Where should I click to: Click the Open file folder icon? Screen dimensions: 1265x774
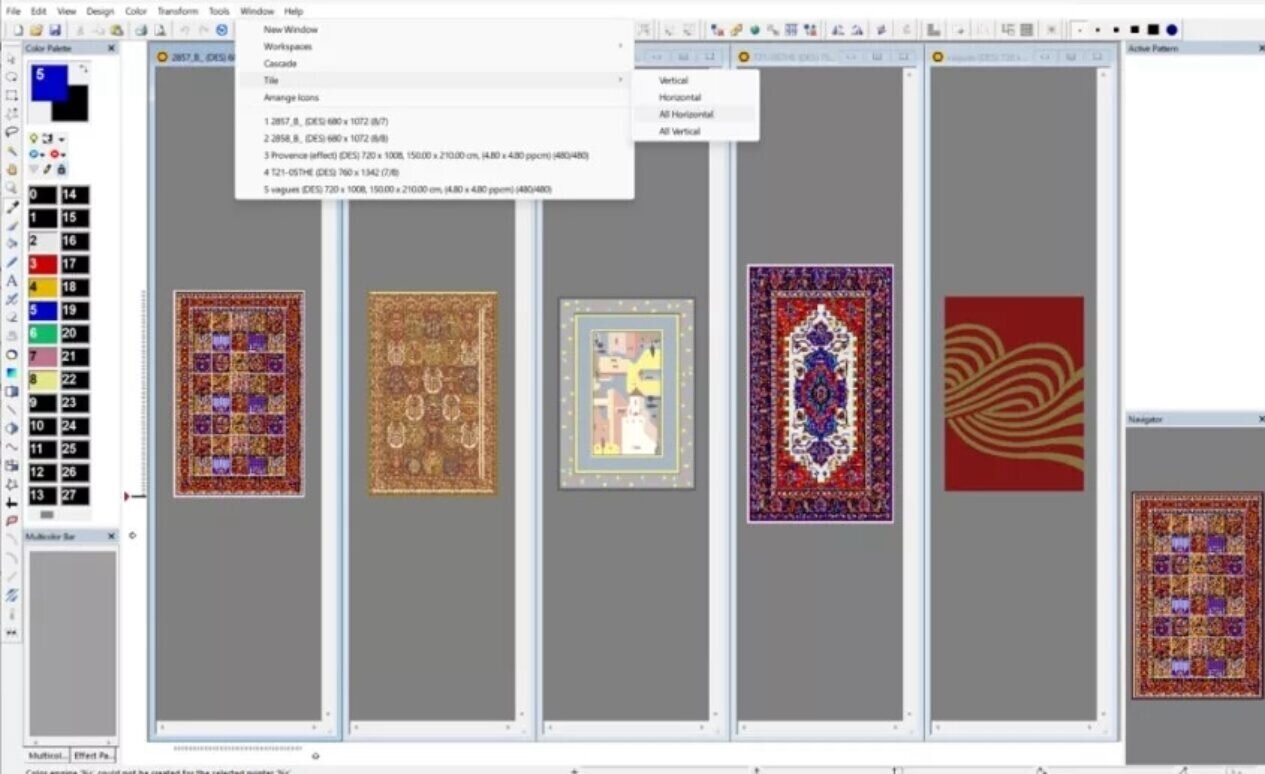pyautogui.click(x=36, y=30)
